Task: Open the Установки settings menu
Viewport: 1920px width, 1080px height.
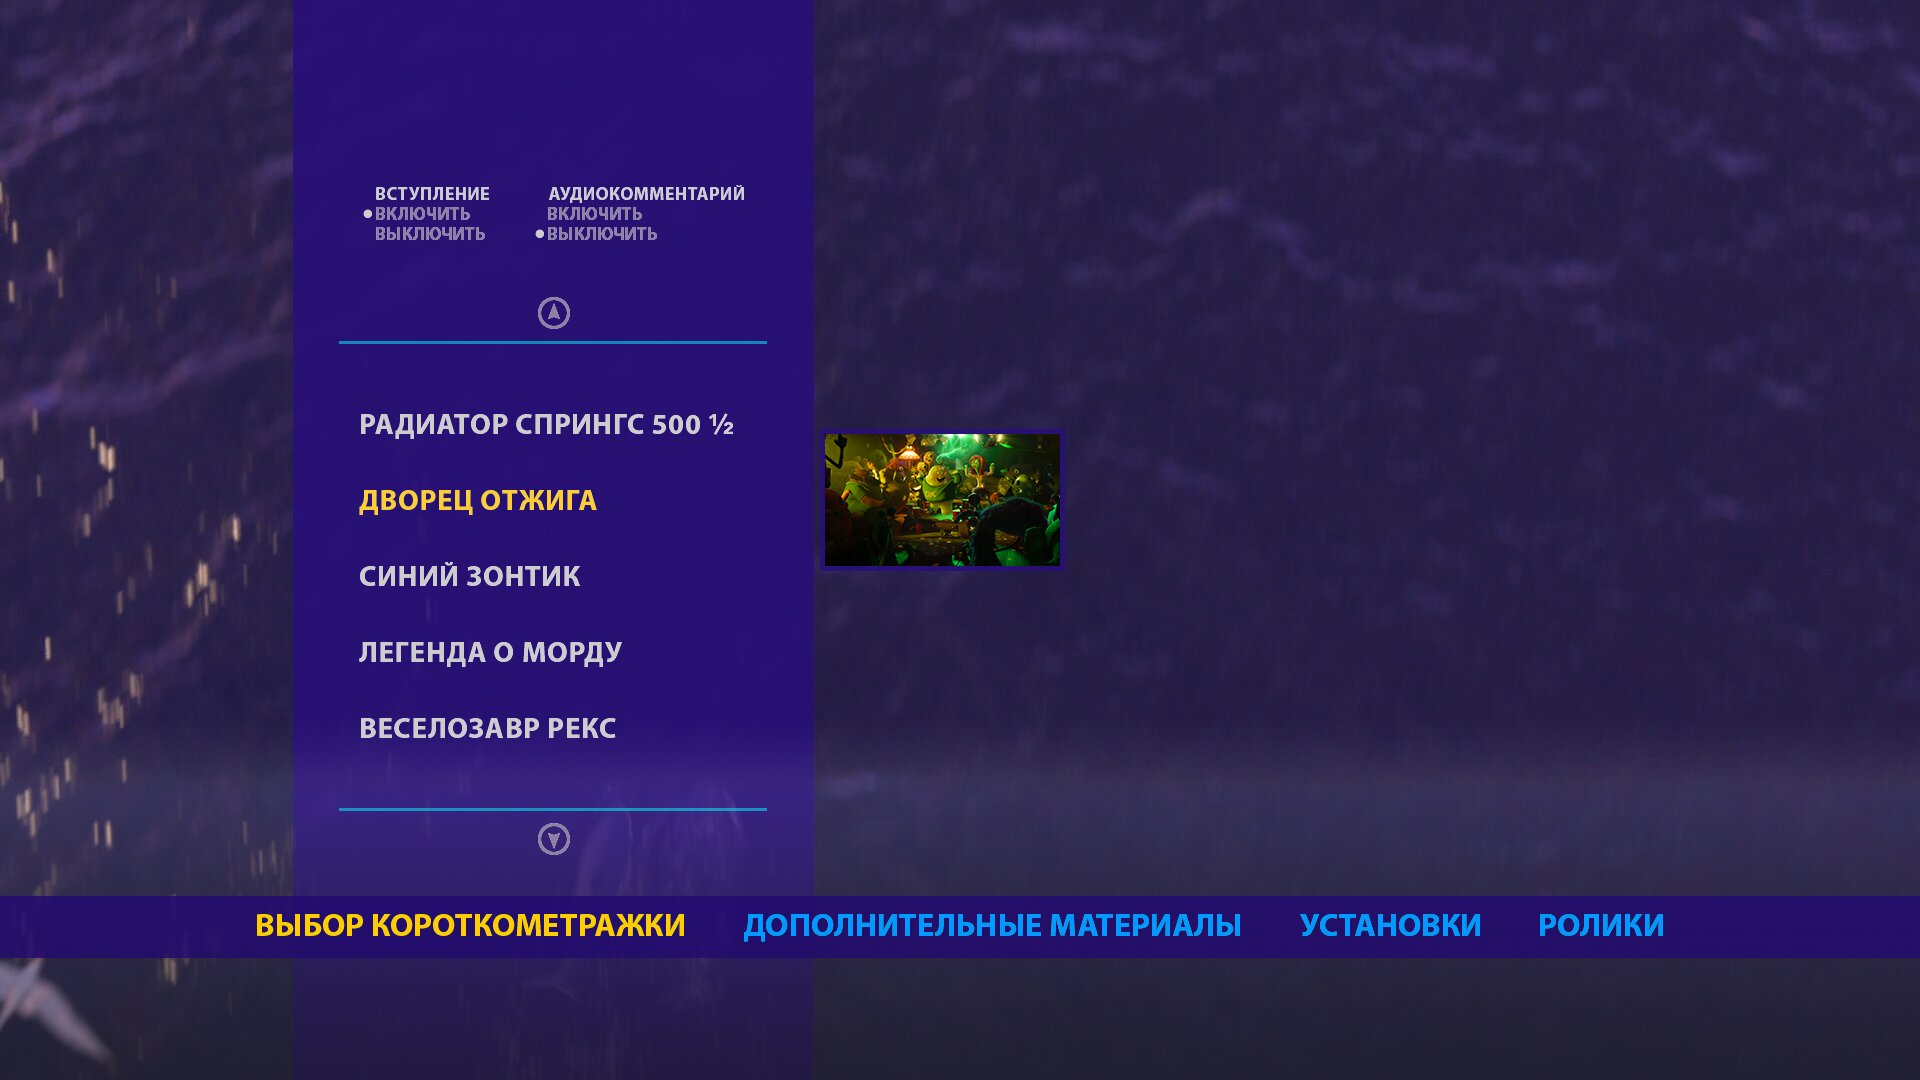Action: [x=1390, y=926]
